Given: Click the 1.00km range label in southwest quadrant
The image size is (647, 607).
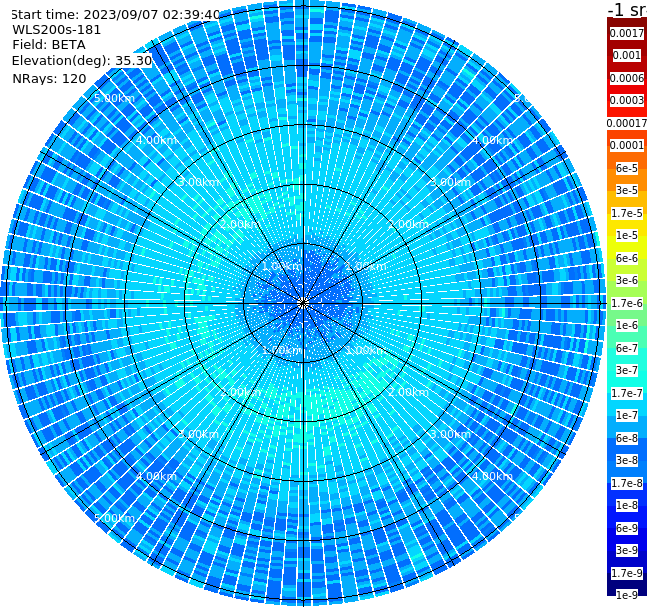Looking at the screenshot, I should [x=283, y=350].
